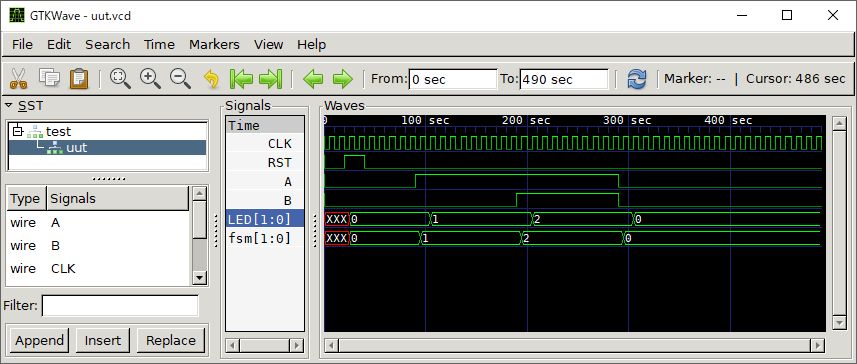Find previous edge with green left arrow

pos(313,79)
